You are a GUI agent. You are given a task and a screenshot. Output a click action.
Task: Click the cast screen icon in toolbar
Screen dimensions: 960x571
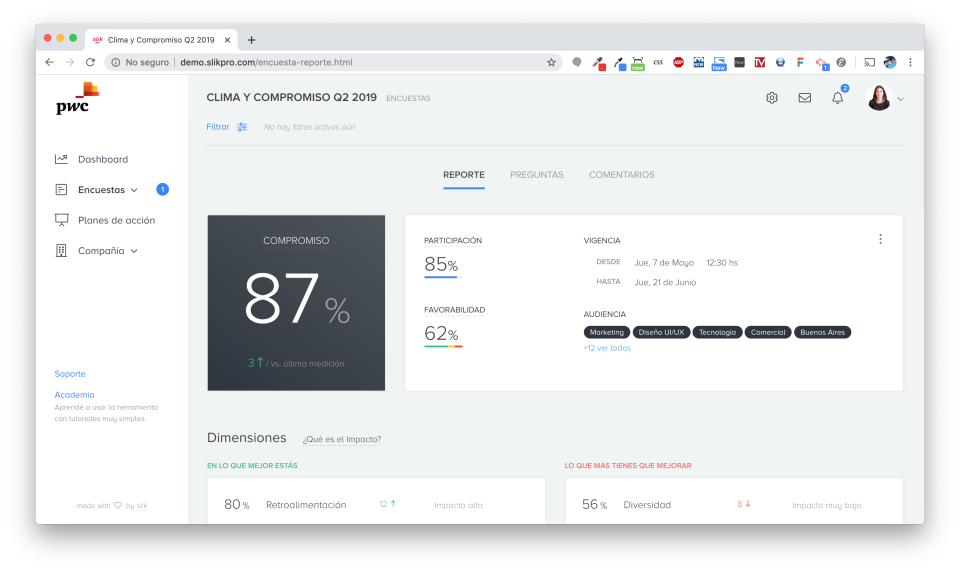coord(869,62)
